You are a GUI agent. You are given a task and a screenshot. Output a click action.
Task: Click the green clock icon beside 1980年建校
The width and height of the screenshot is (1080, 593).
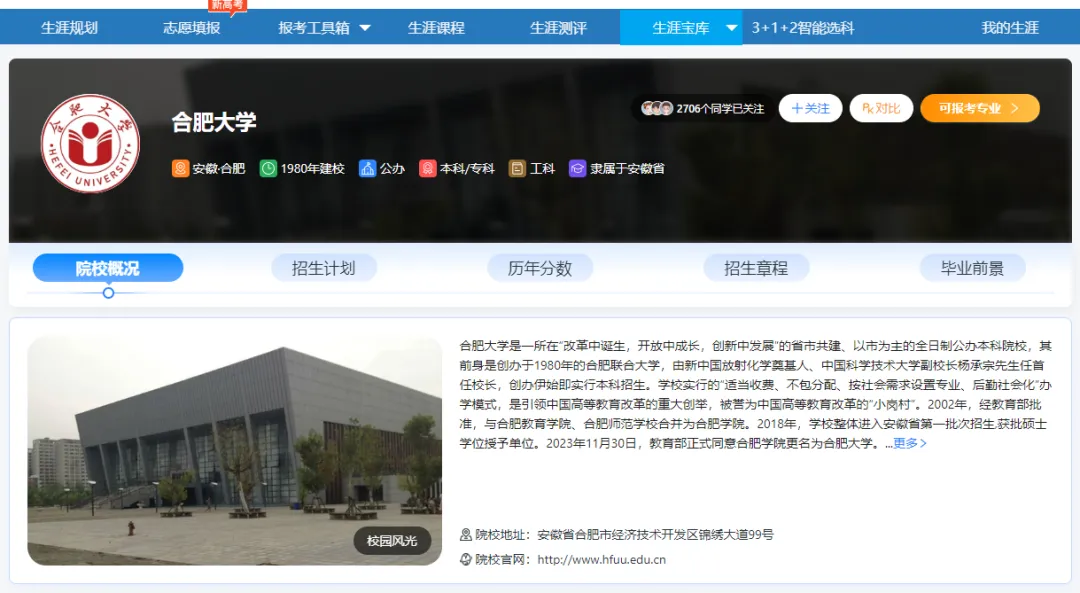[x=268, y=169]
